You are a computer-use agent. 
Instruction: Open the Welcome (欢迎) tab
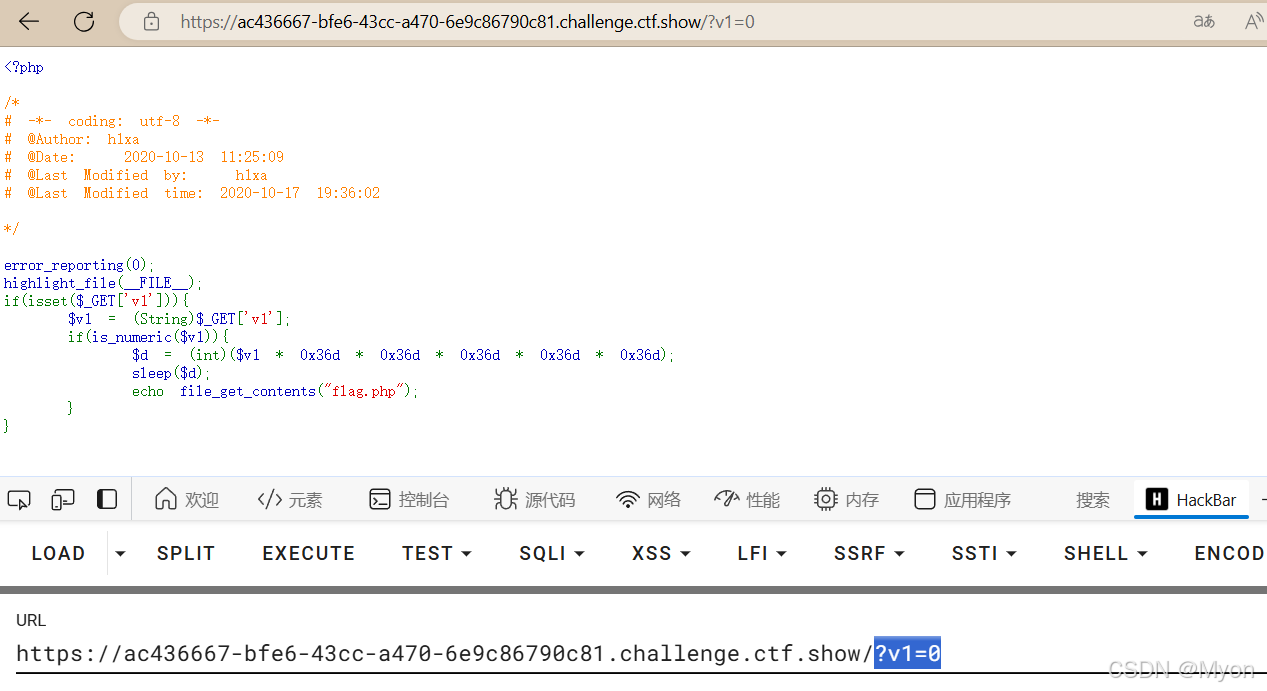pyautogui.click(x=187, y=500)
